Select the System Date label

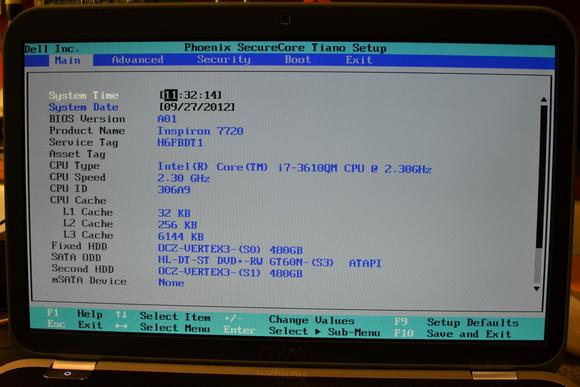(84, 107)
